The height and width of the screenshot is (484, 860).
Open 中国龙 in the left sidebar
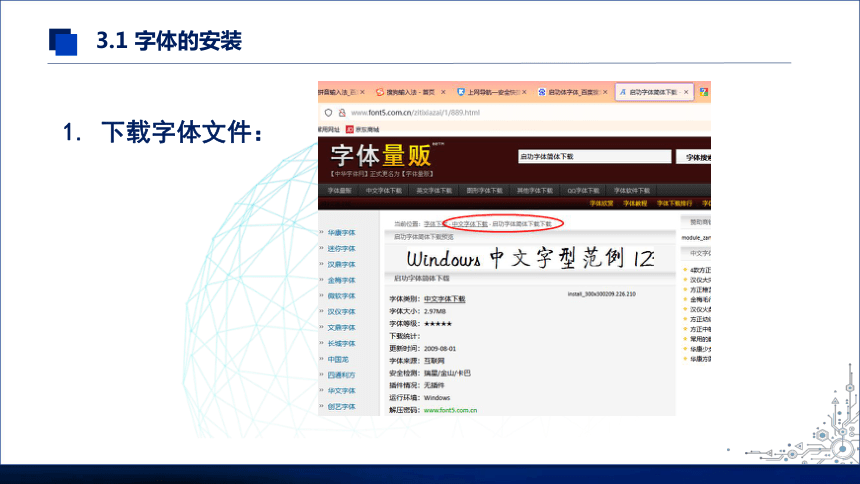point(338,359)
